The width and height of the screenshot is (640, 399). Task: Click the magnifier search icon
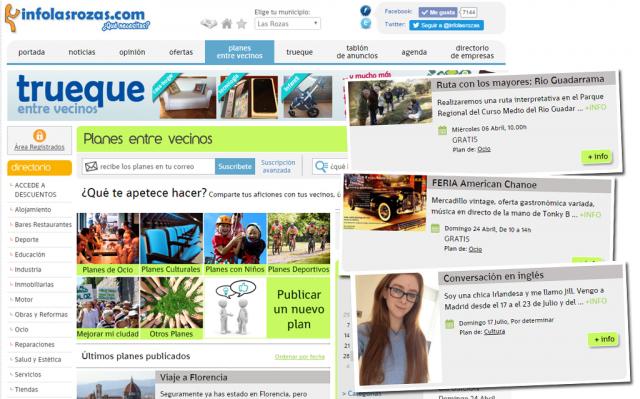click(x=321, y=166)
